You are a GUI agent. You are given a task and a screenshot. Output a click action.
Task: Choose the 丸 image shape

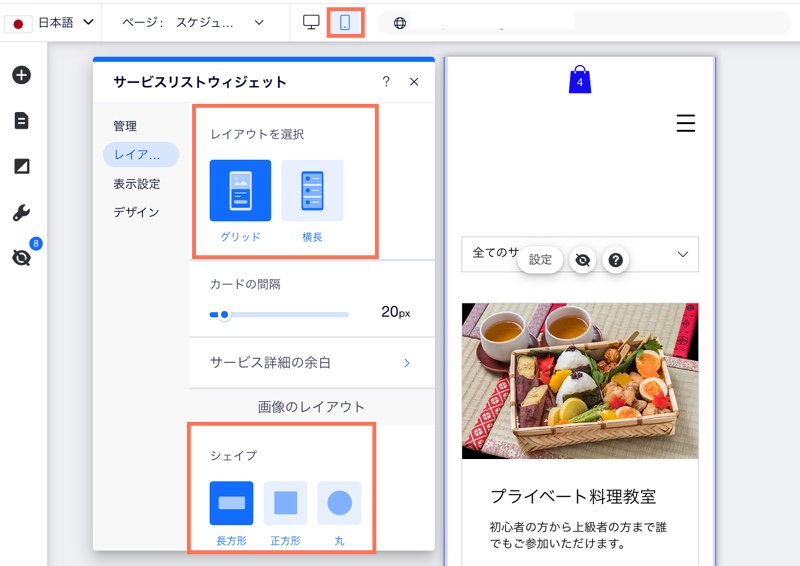pyautogui.click(x=339, y=503)
